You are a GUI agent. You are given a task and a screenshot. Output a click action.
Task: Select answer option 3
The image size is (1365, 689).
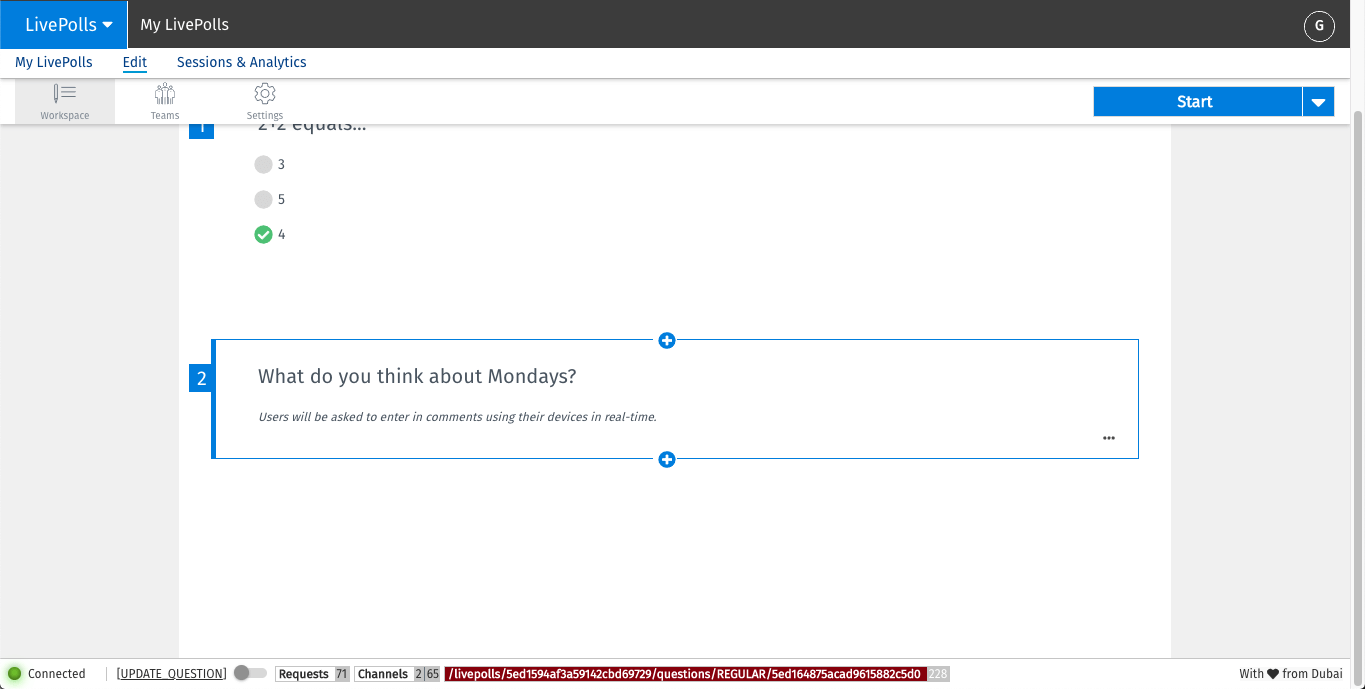point(263,164)
